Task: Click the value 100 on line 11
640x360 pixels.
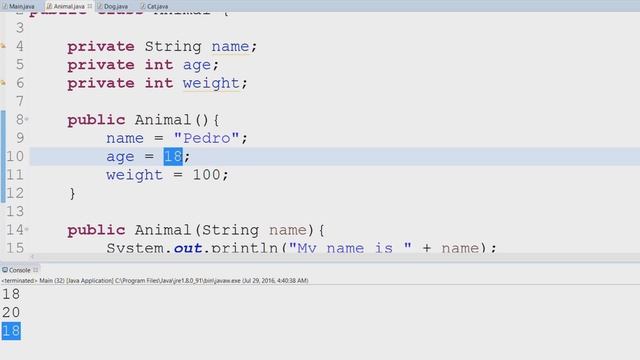Action: 206,175
